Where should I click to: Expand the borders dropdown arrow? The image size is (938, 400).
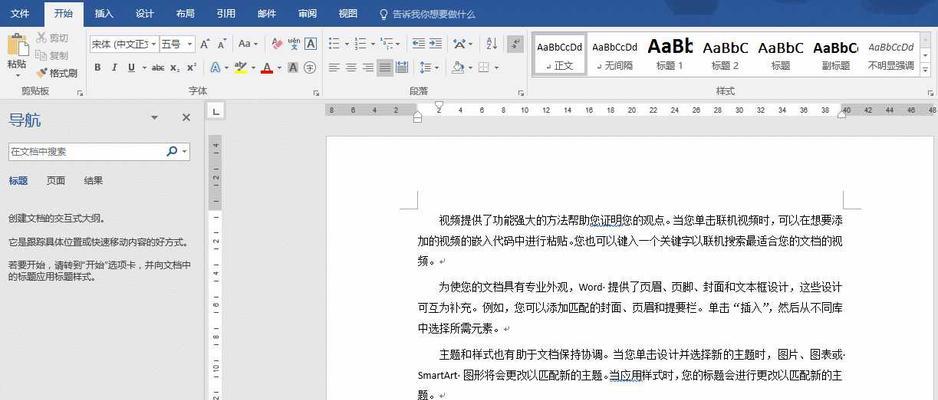point(497,68)
